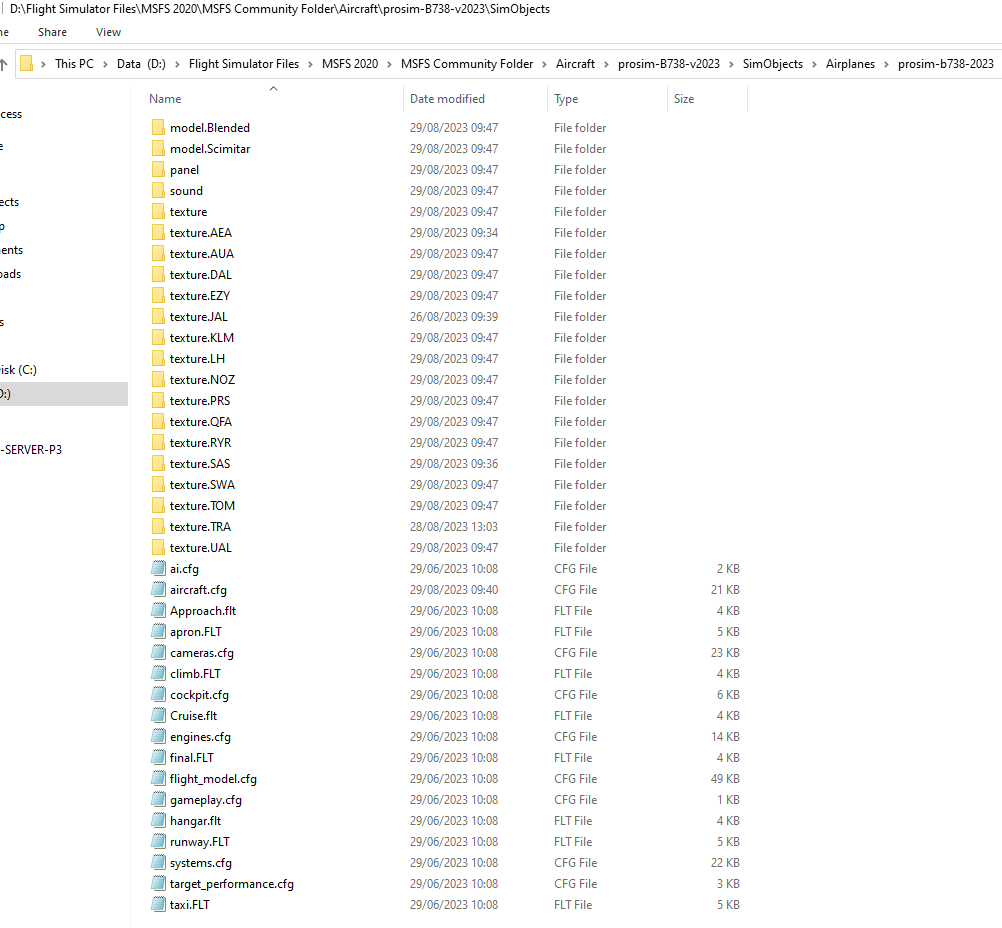Expand chevron after MSFS Community Folder
The height and width of the screenshot is (928, 1002).
click(544, 65)
